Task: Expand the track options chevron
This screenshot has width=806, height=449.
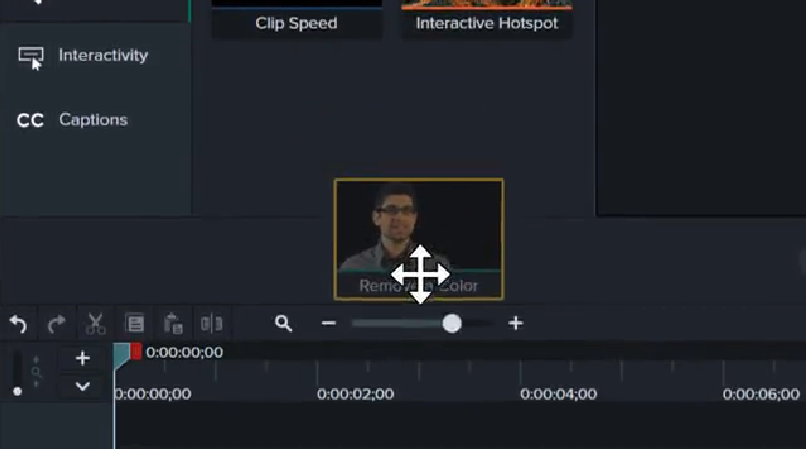Action: (83, 386)
